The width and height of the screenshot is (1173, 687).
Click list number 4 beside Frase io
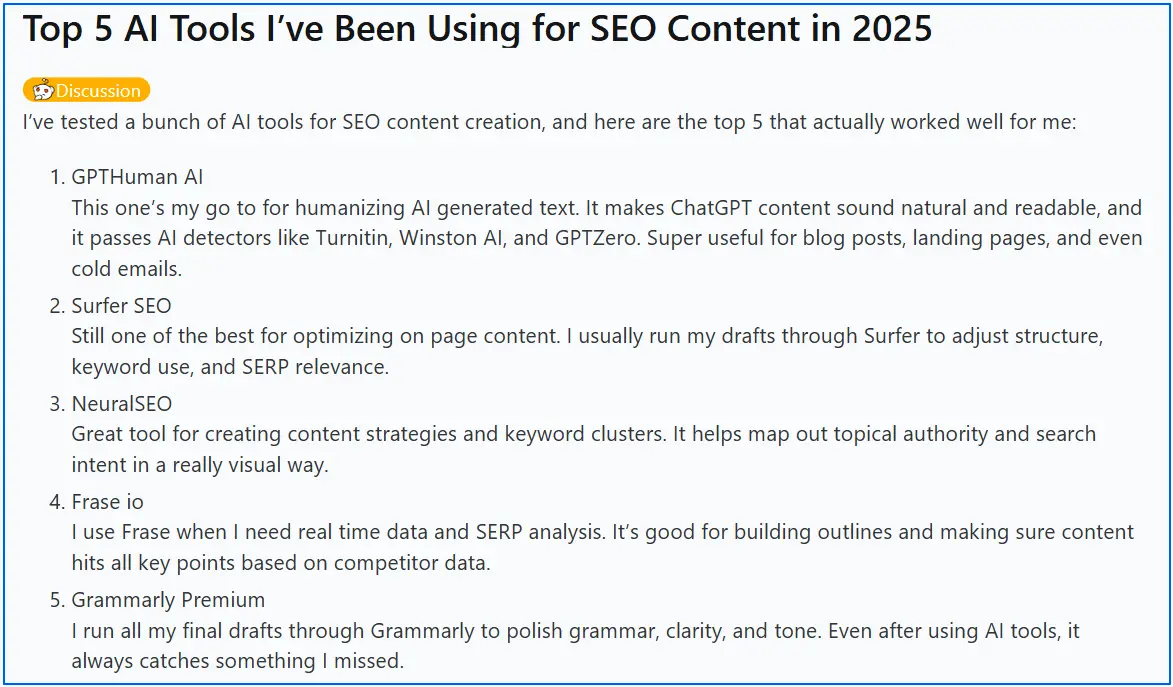click(x=56, y=501)
